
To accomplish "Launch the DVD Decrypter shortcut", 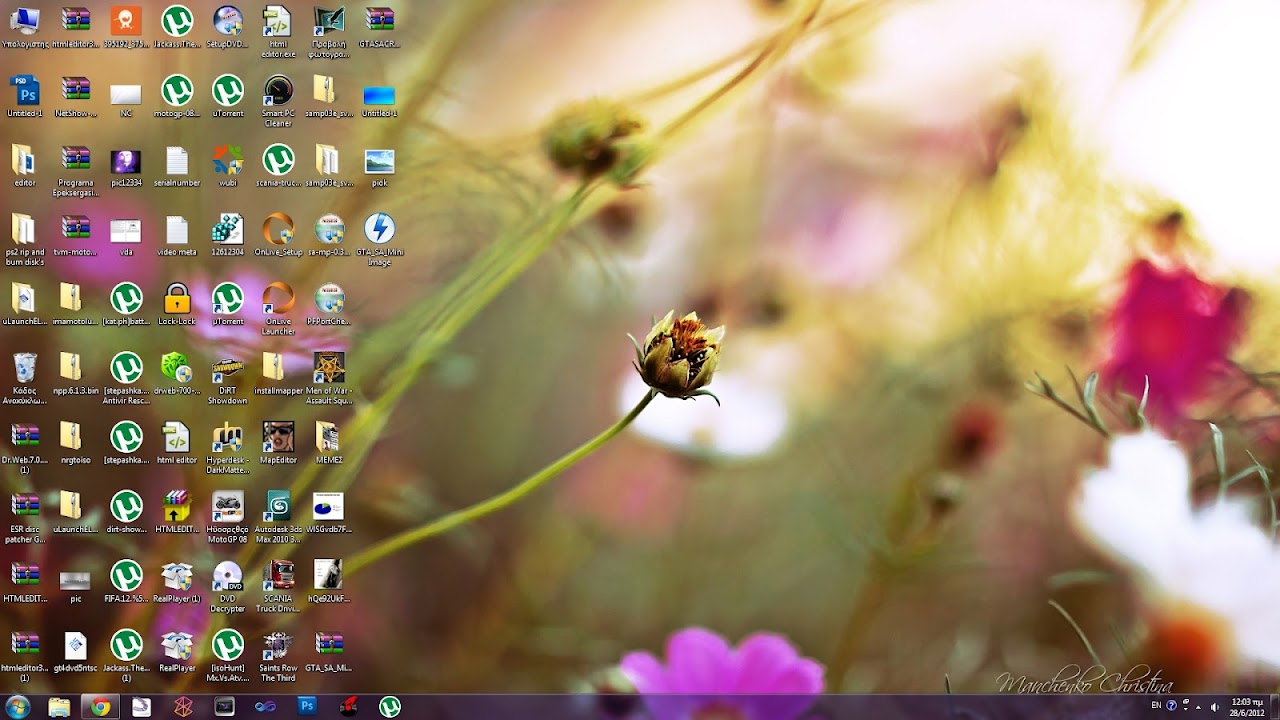I will (x=227, y=586).
